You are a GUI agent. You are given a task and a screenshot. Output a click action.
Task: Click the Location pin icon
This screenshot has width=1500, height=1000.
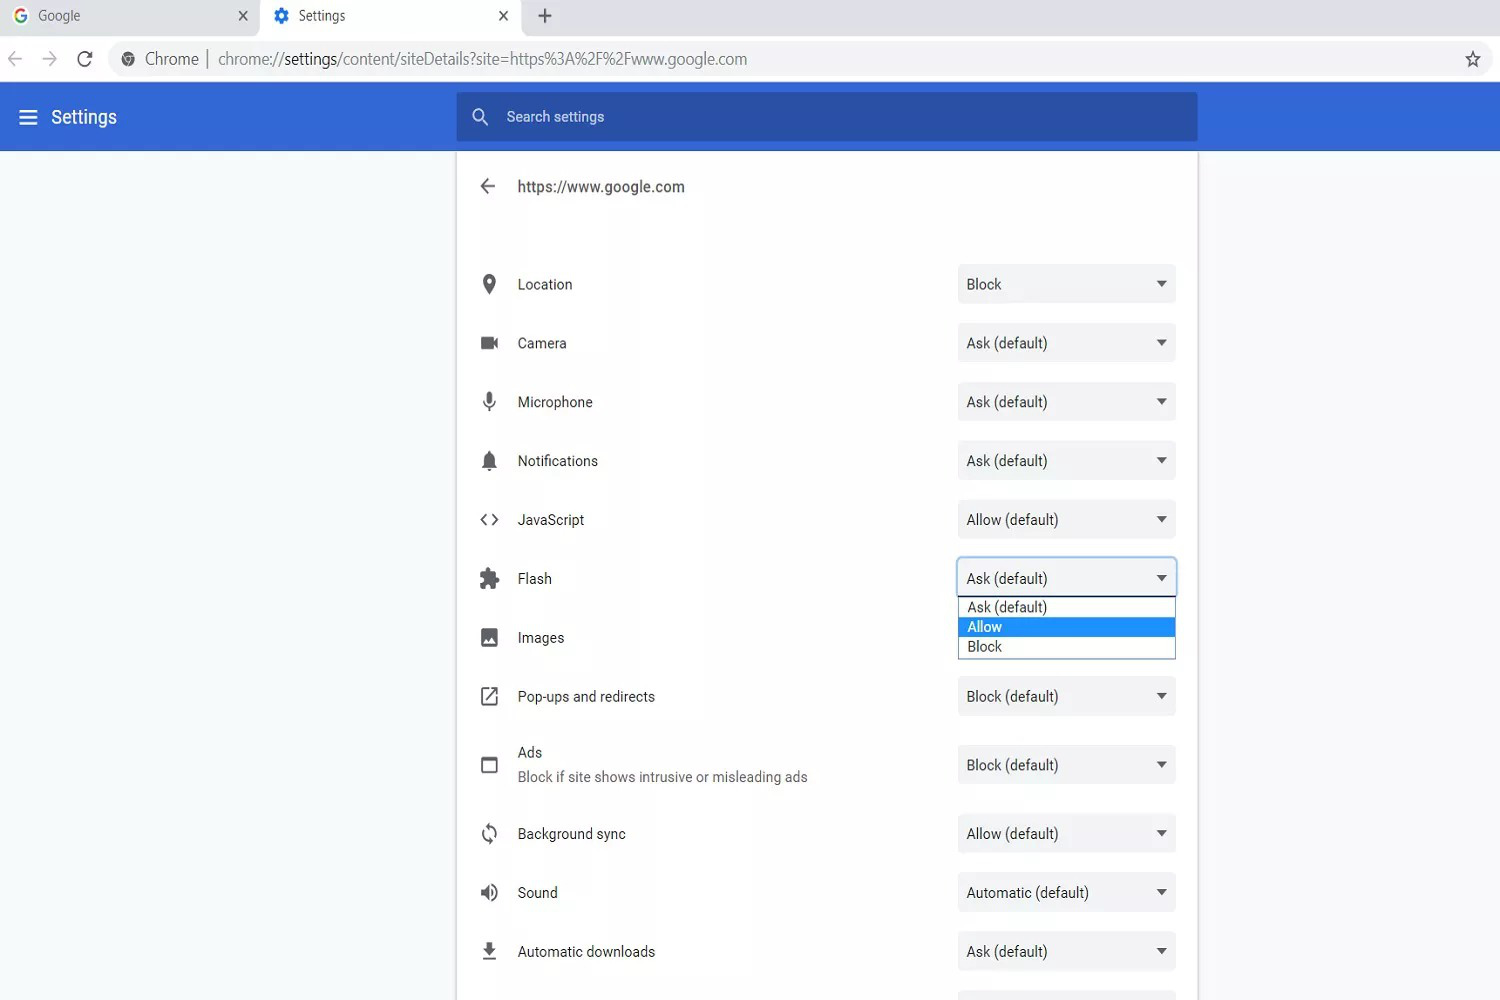(489, 284)
